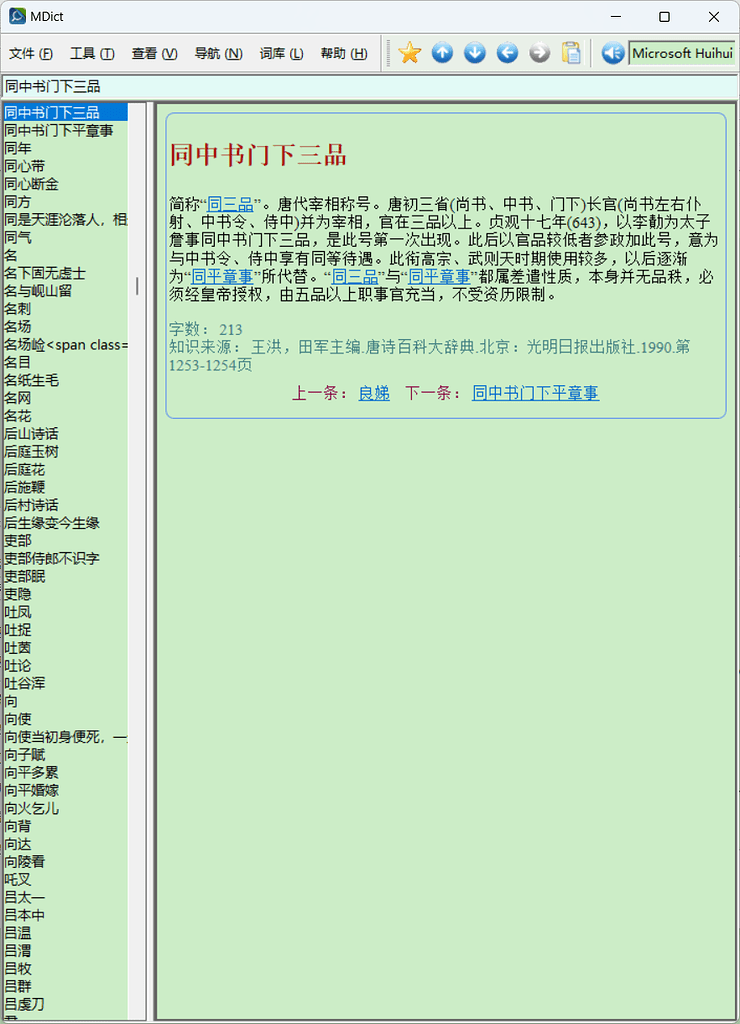Open the 工具 (T) menu
This screenshot has height=1024, width=740.
click(92, 54)
